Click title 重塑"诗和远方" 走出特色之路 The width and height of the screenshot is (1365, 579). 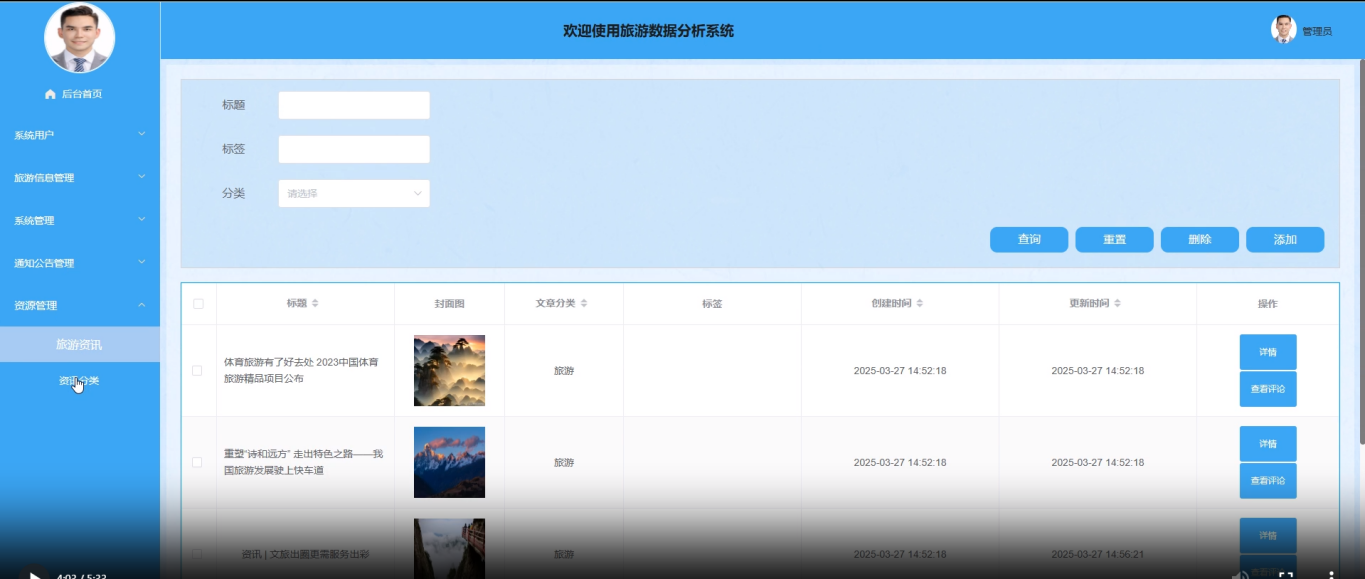[x=303, y=462]
